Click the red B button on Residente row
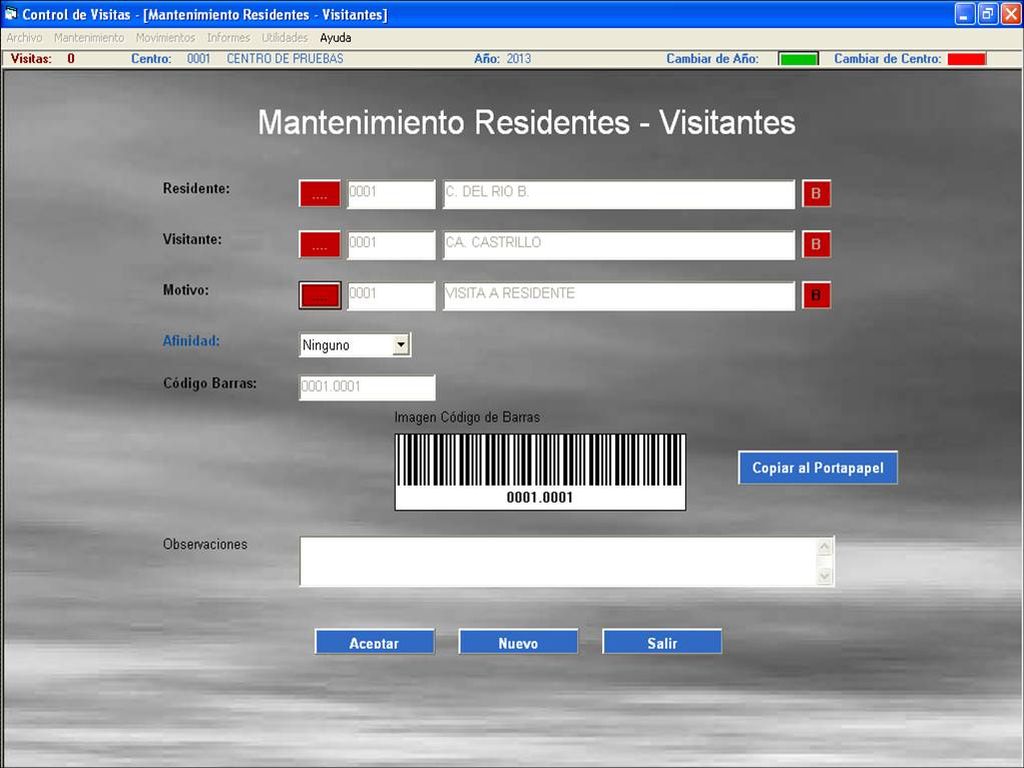 816,194
